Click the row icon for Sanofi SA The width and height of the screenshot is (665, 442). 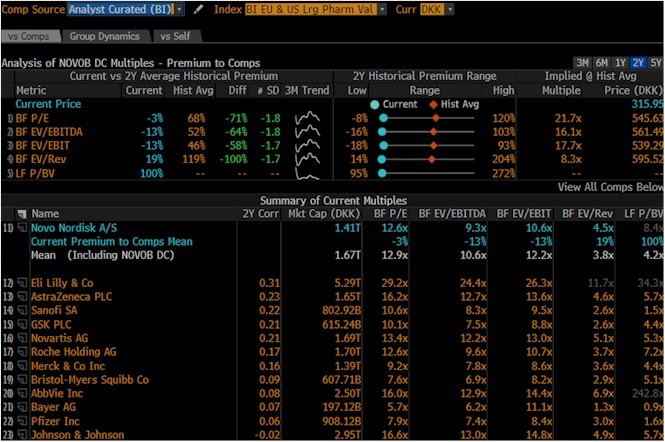tap(22, 311)
